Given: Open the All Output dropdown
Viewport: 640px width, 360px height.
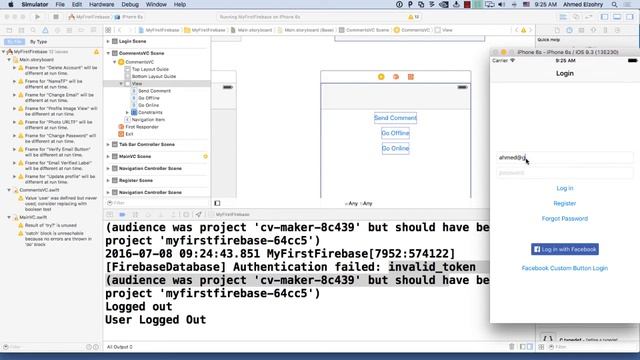Looking at the screenshot, I should coord(120,347).
